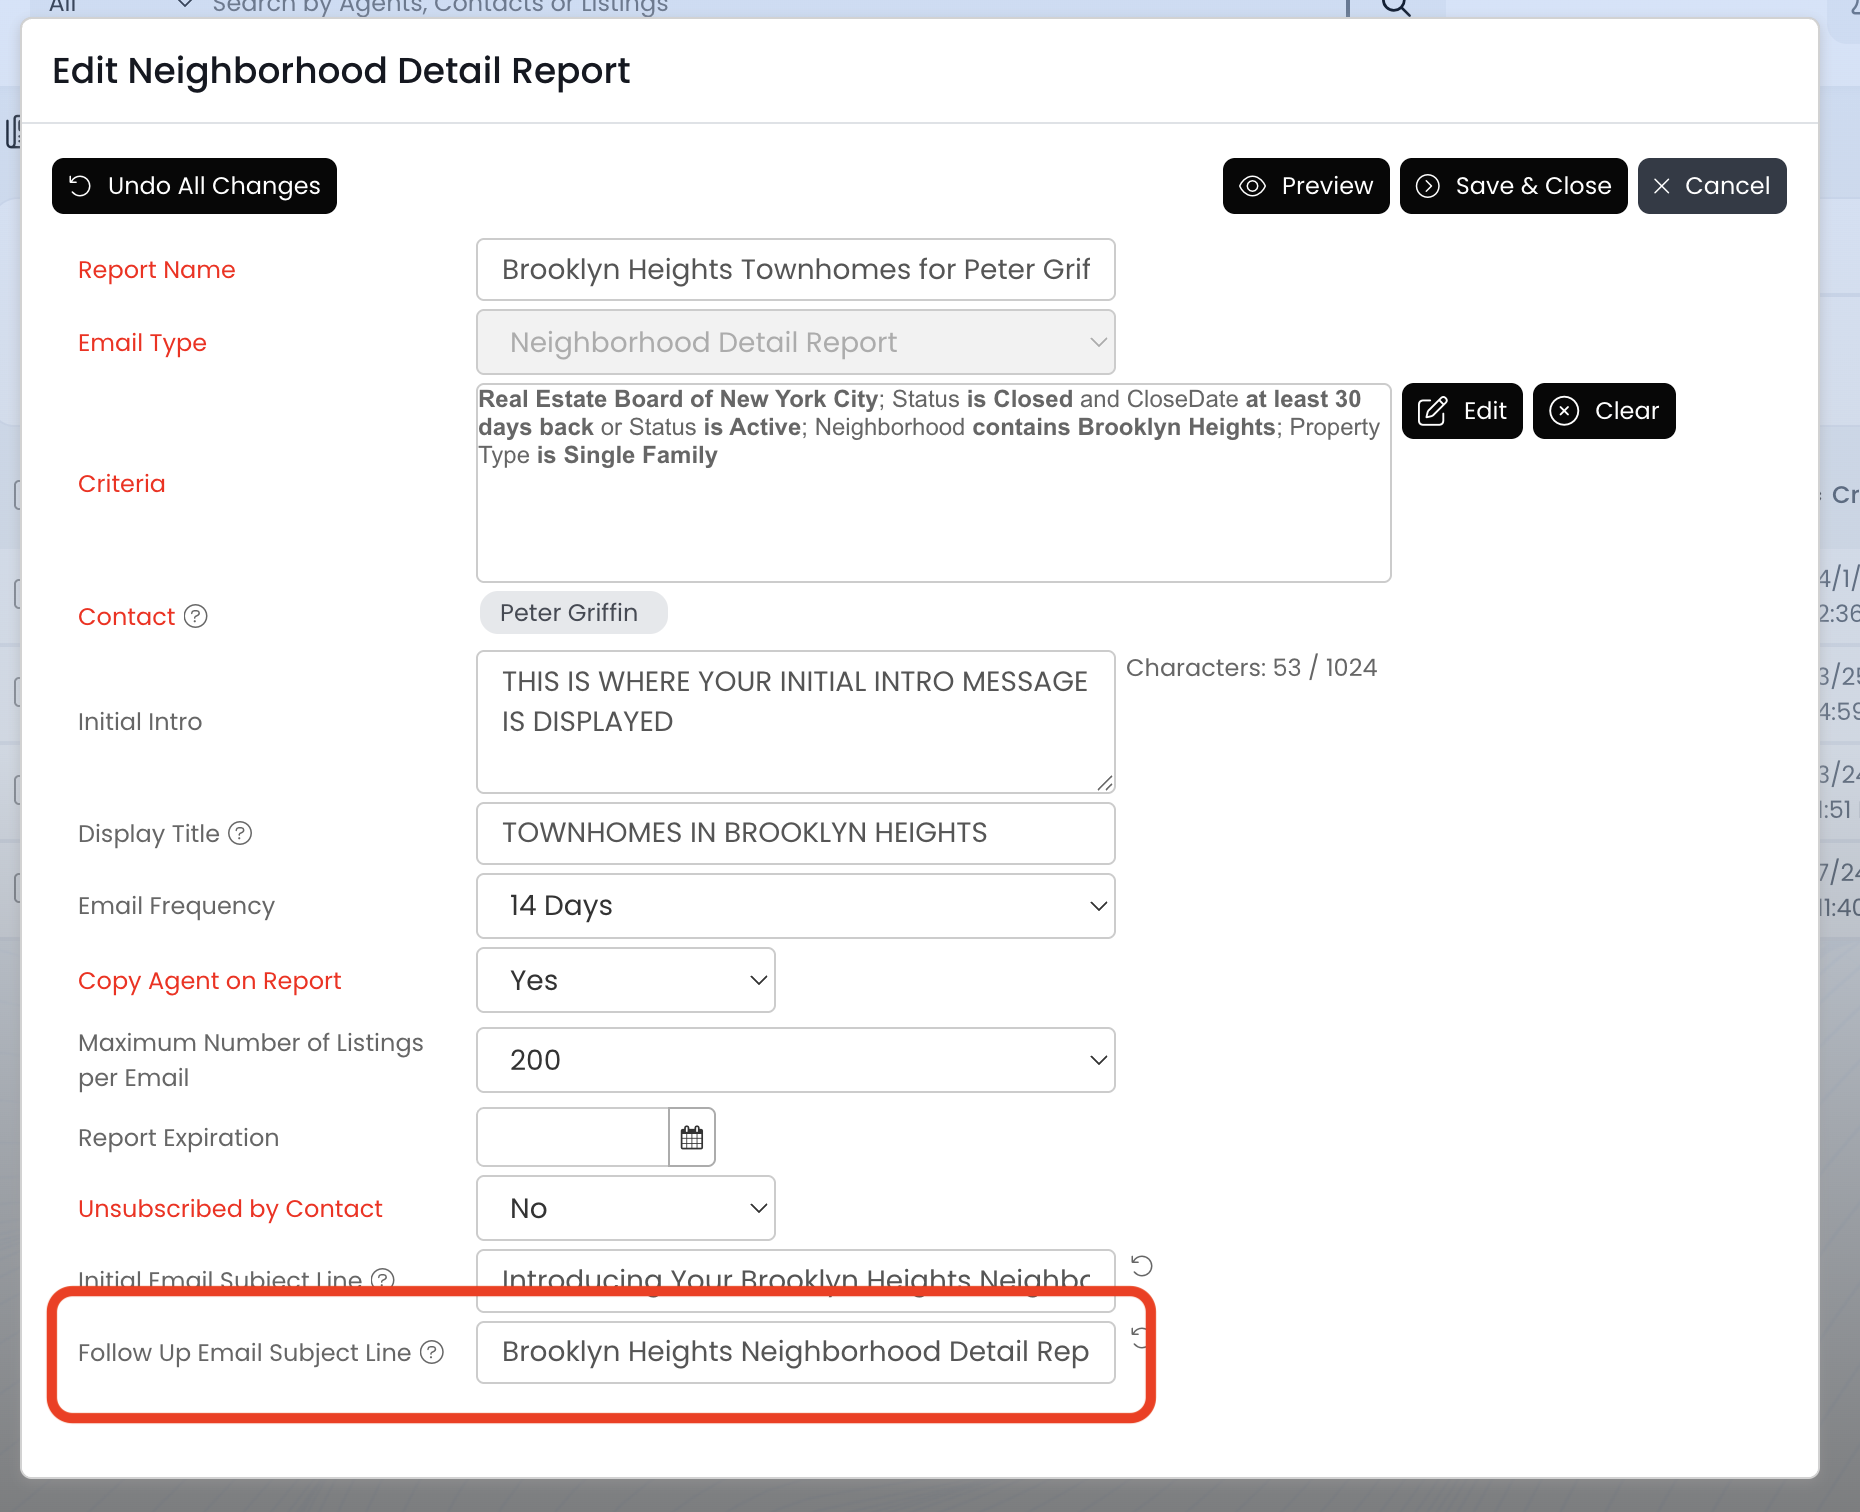Edit the report criteria

(1462, 411)
